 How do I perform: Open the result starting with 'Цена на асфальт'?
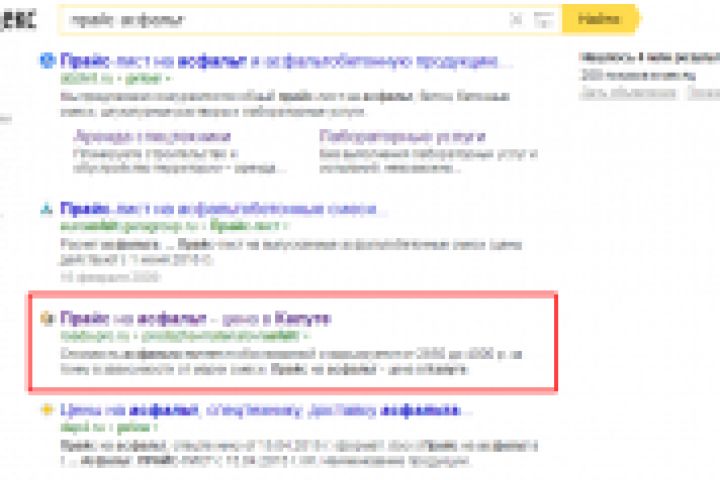point(266,410)
